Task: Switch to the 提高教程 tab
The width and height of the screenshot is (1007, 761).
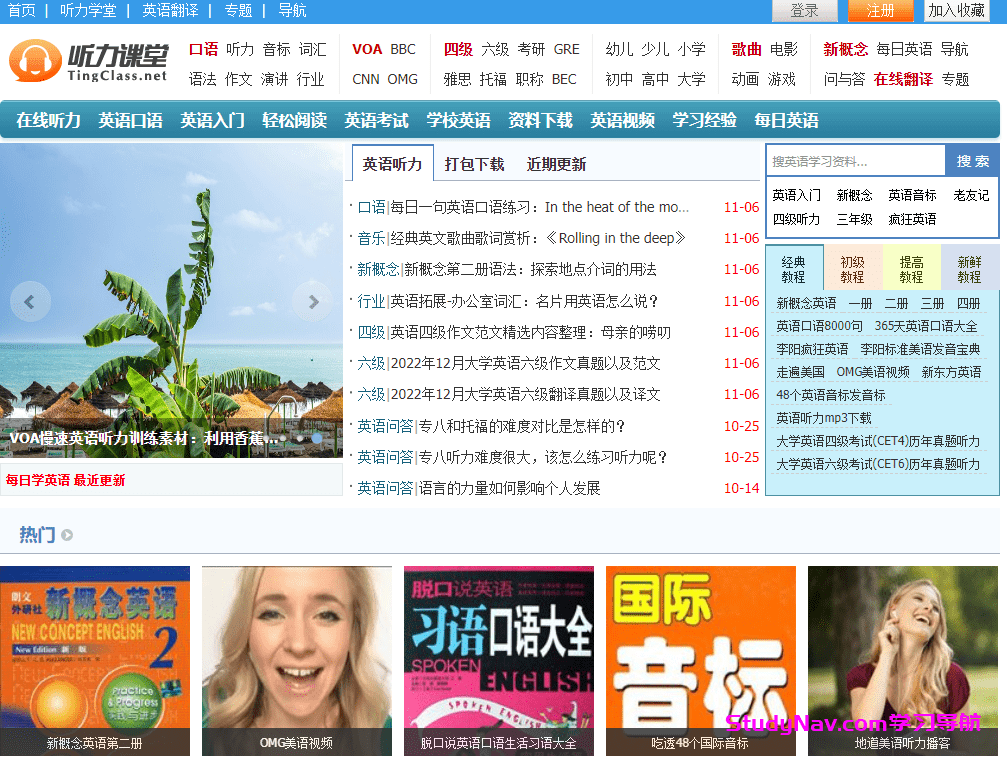Action: [911, 268]
